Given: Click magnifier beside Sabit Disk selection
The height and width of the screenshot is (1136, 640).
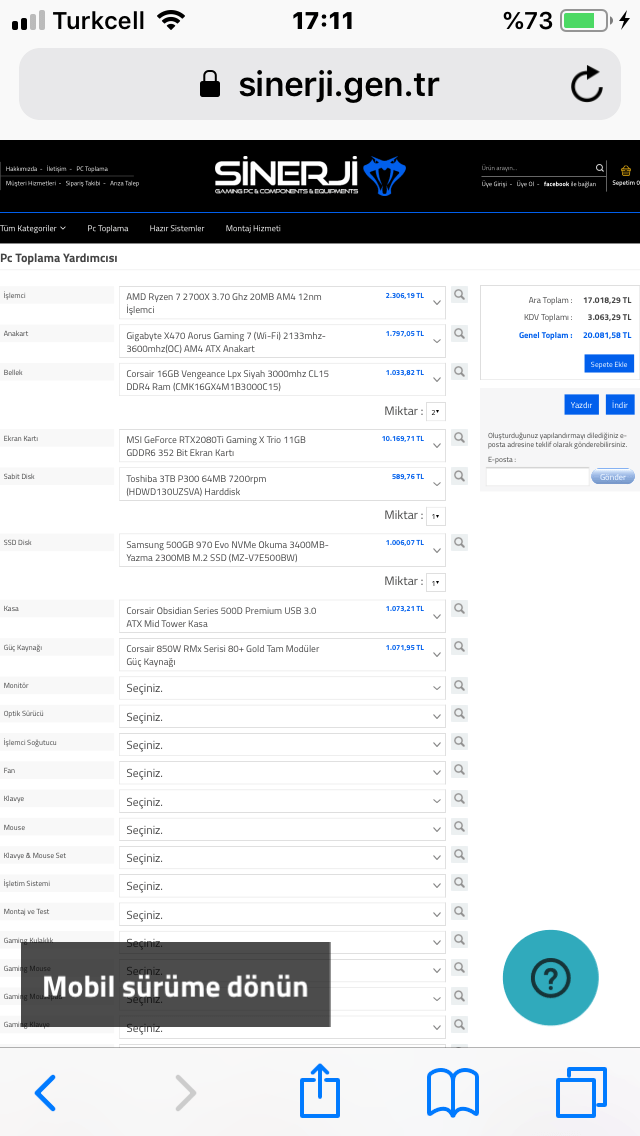Looking at the screenshot, I should pos(459,476).
